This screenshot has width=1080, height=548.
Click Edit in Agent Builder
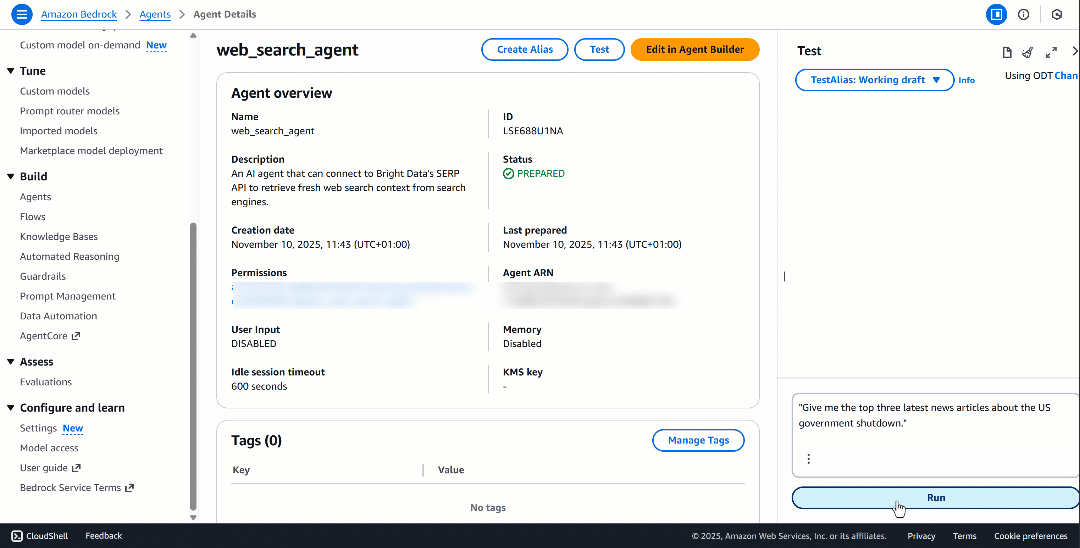[695, 50]
